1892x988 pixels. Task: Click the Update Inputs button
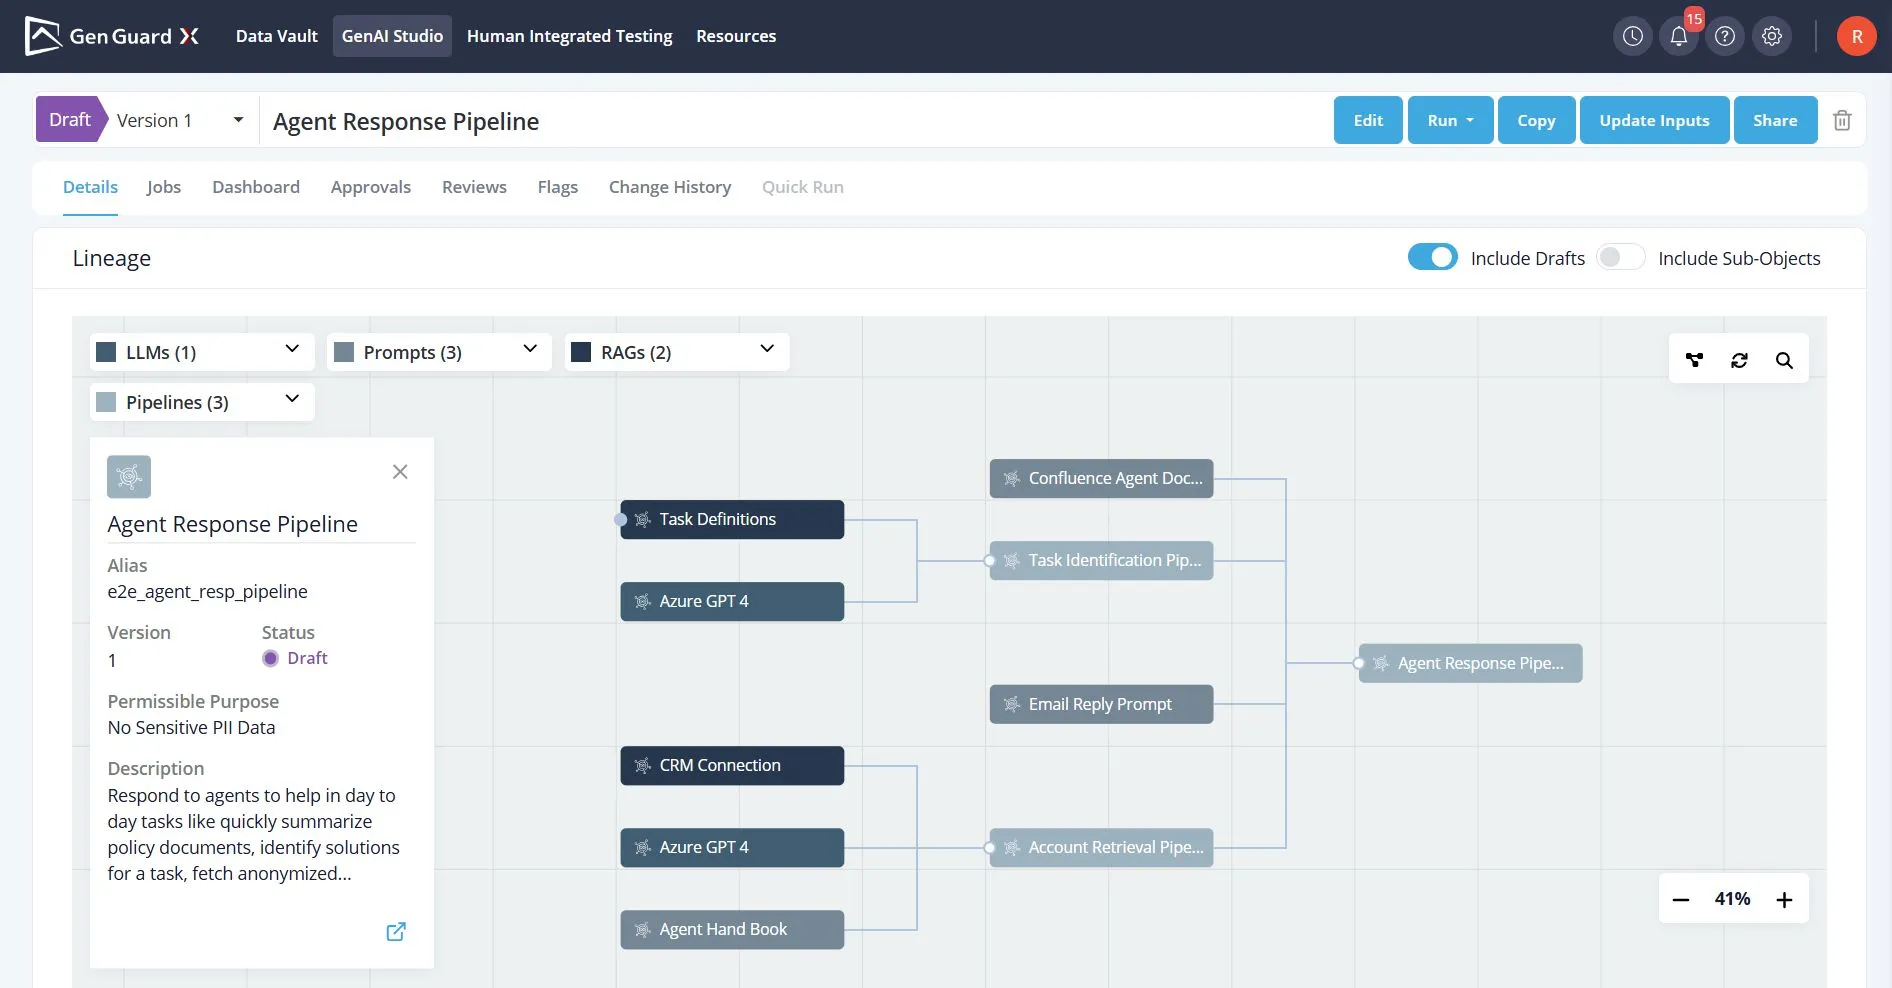[1654, 120]
